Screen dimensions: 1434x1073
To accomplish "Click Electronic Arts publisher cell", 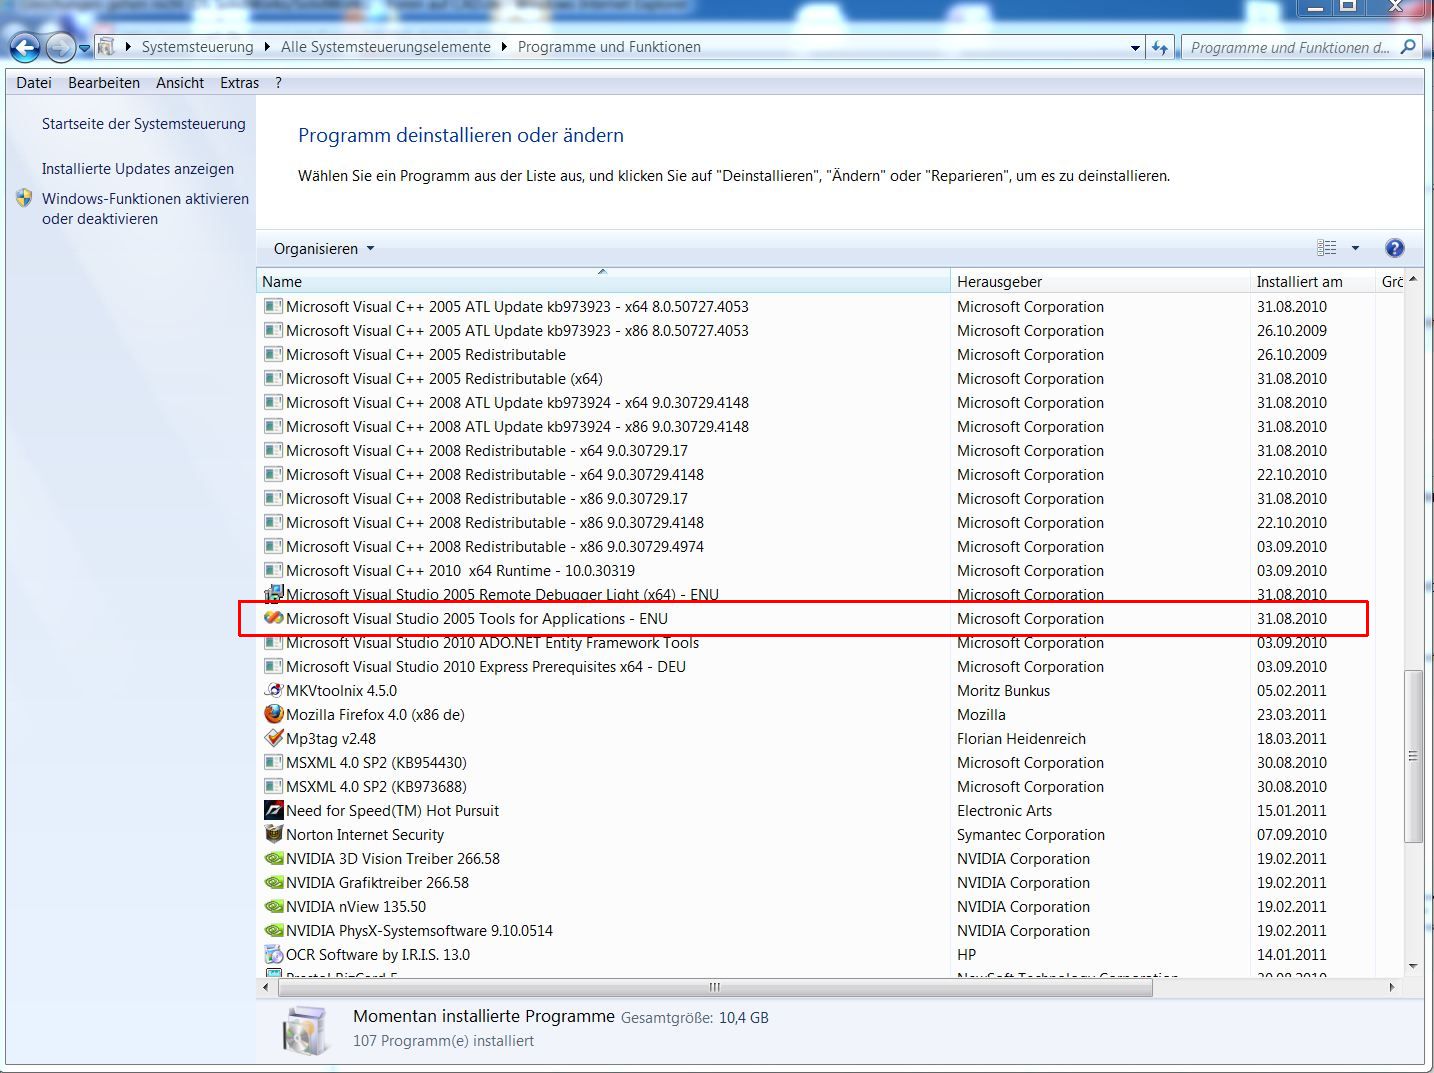I will click(x=1004, y=811).
